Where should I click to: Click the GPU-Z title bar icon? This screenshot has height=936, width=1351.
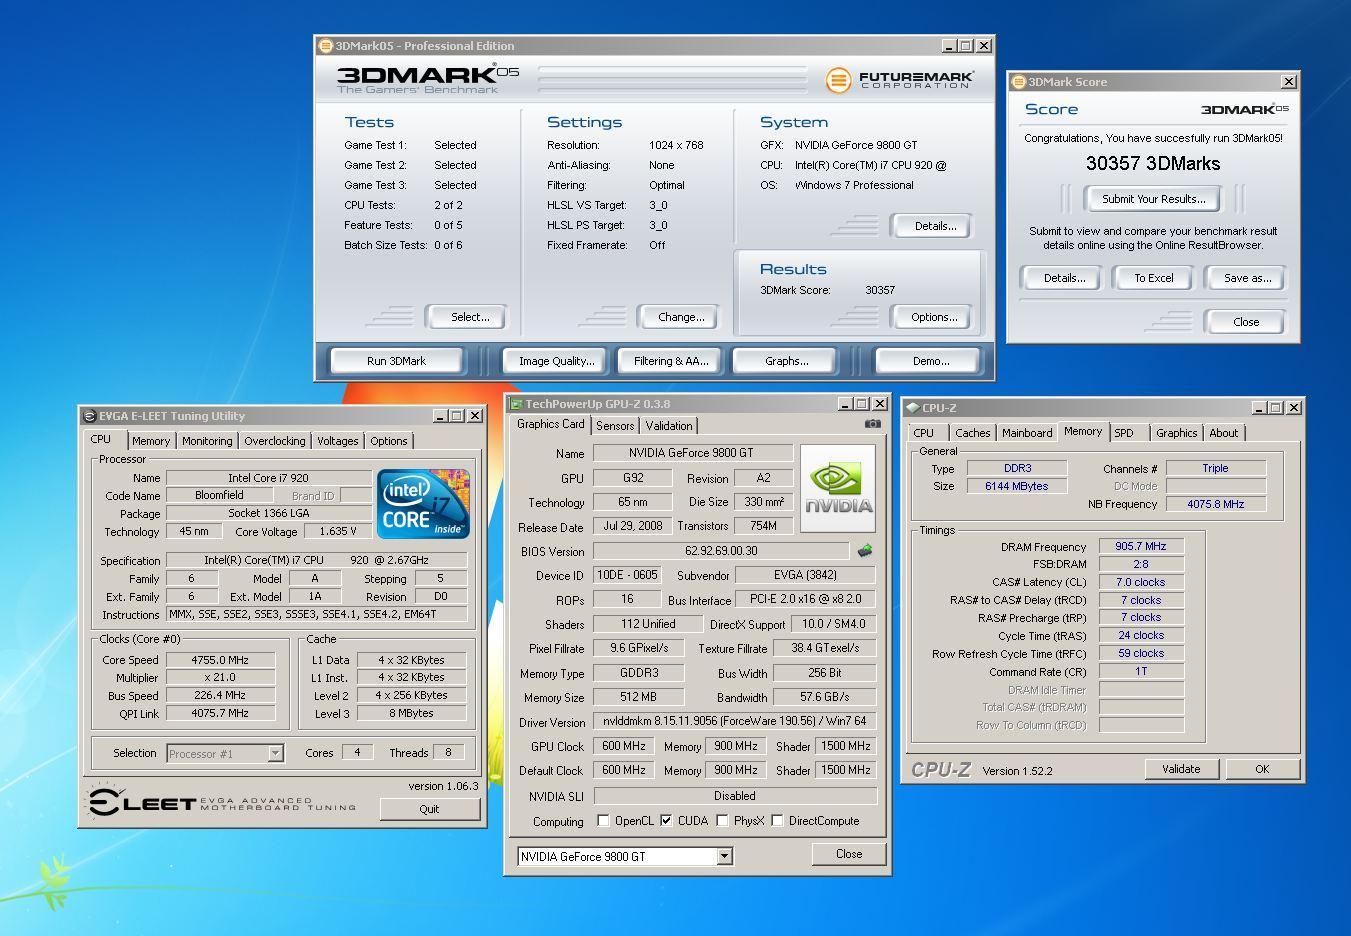coord(516,404)
